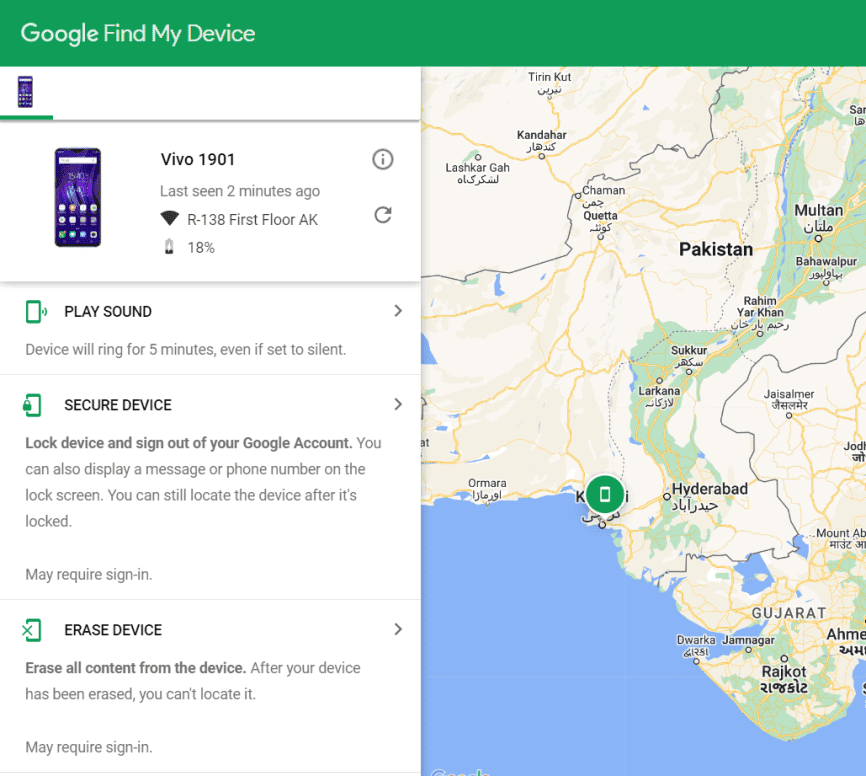Expand Erase Device chevron arrow
The height and width of the screenshot is (776, 866).
398,629
